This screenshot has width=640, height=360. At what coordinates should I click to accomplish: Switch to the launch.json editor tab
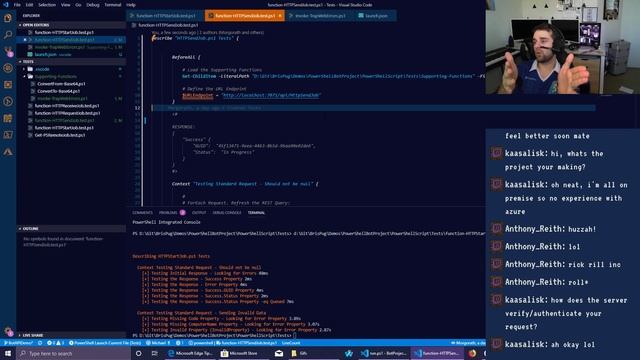click(375, 16)
